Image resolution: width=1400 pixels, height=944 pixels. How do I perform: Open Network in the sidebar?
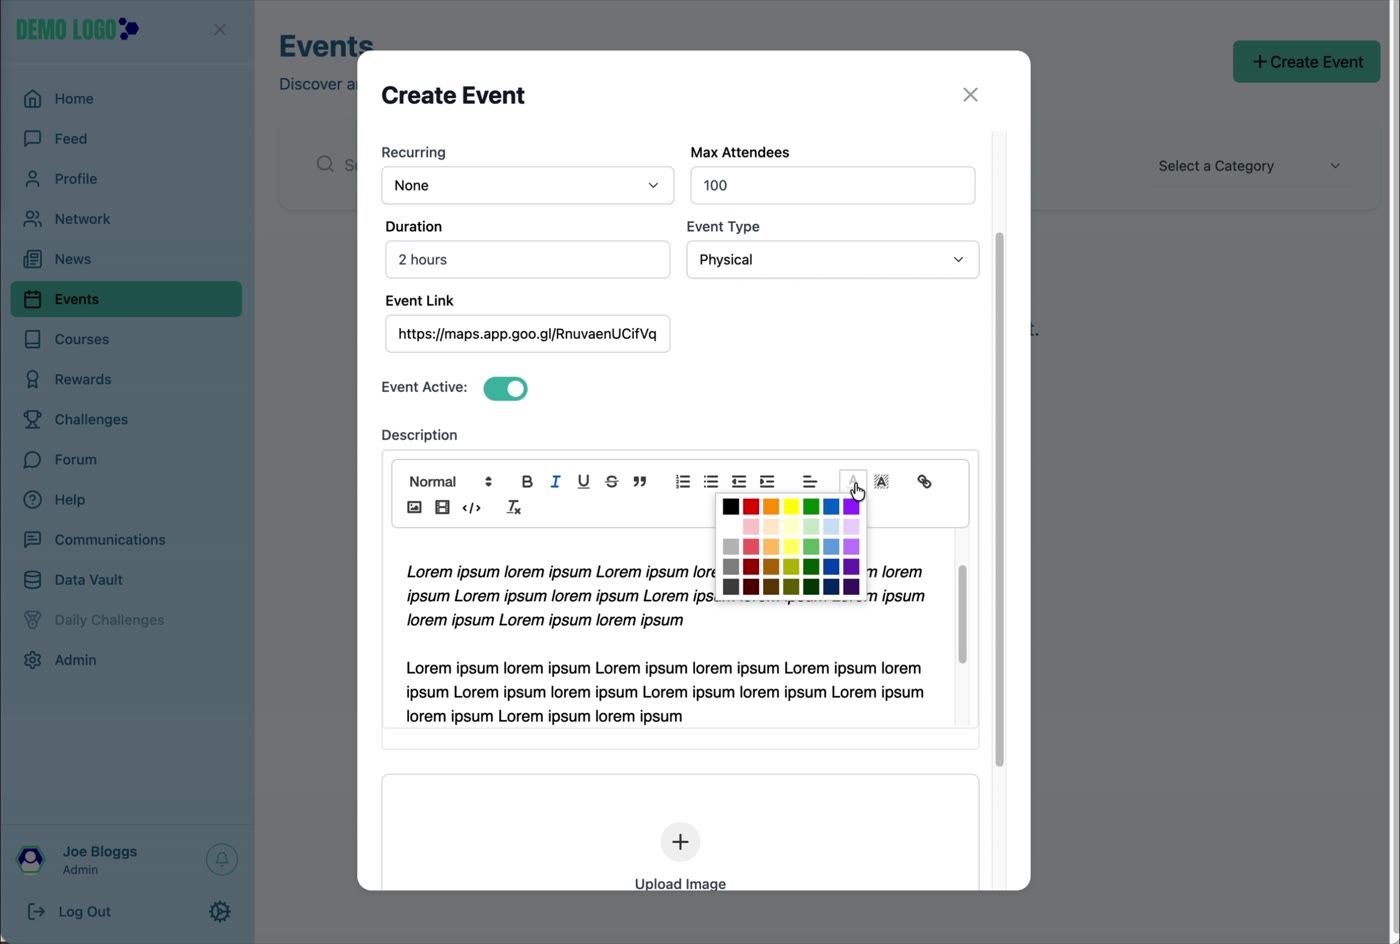coord(126,219)
